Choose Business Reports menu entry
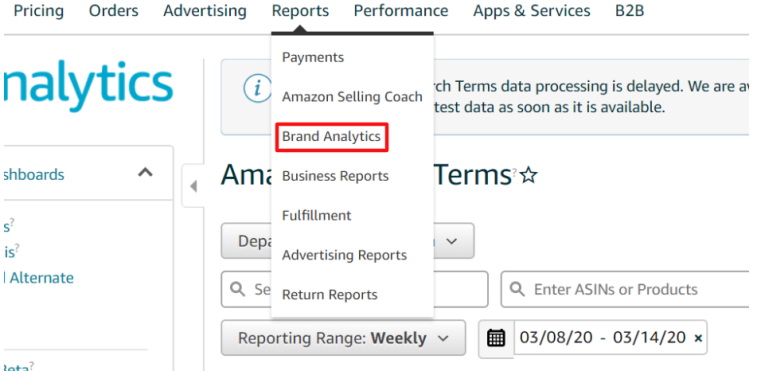This screenshot has height=371, width=757. click(x=335, y=176)
